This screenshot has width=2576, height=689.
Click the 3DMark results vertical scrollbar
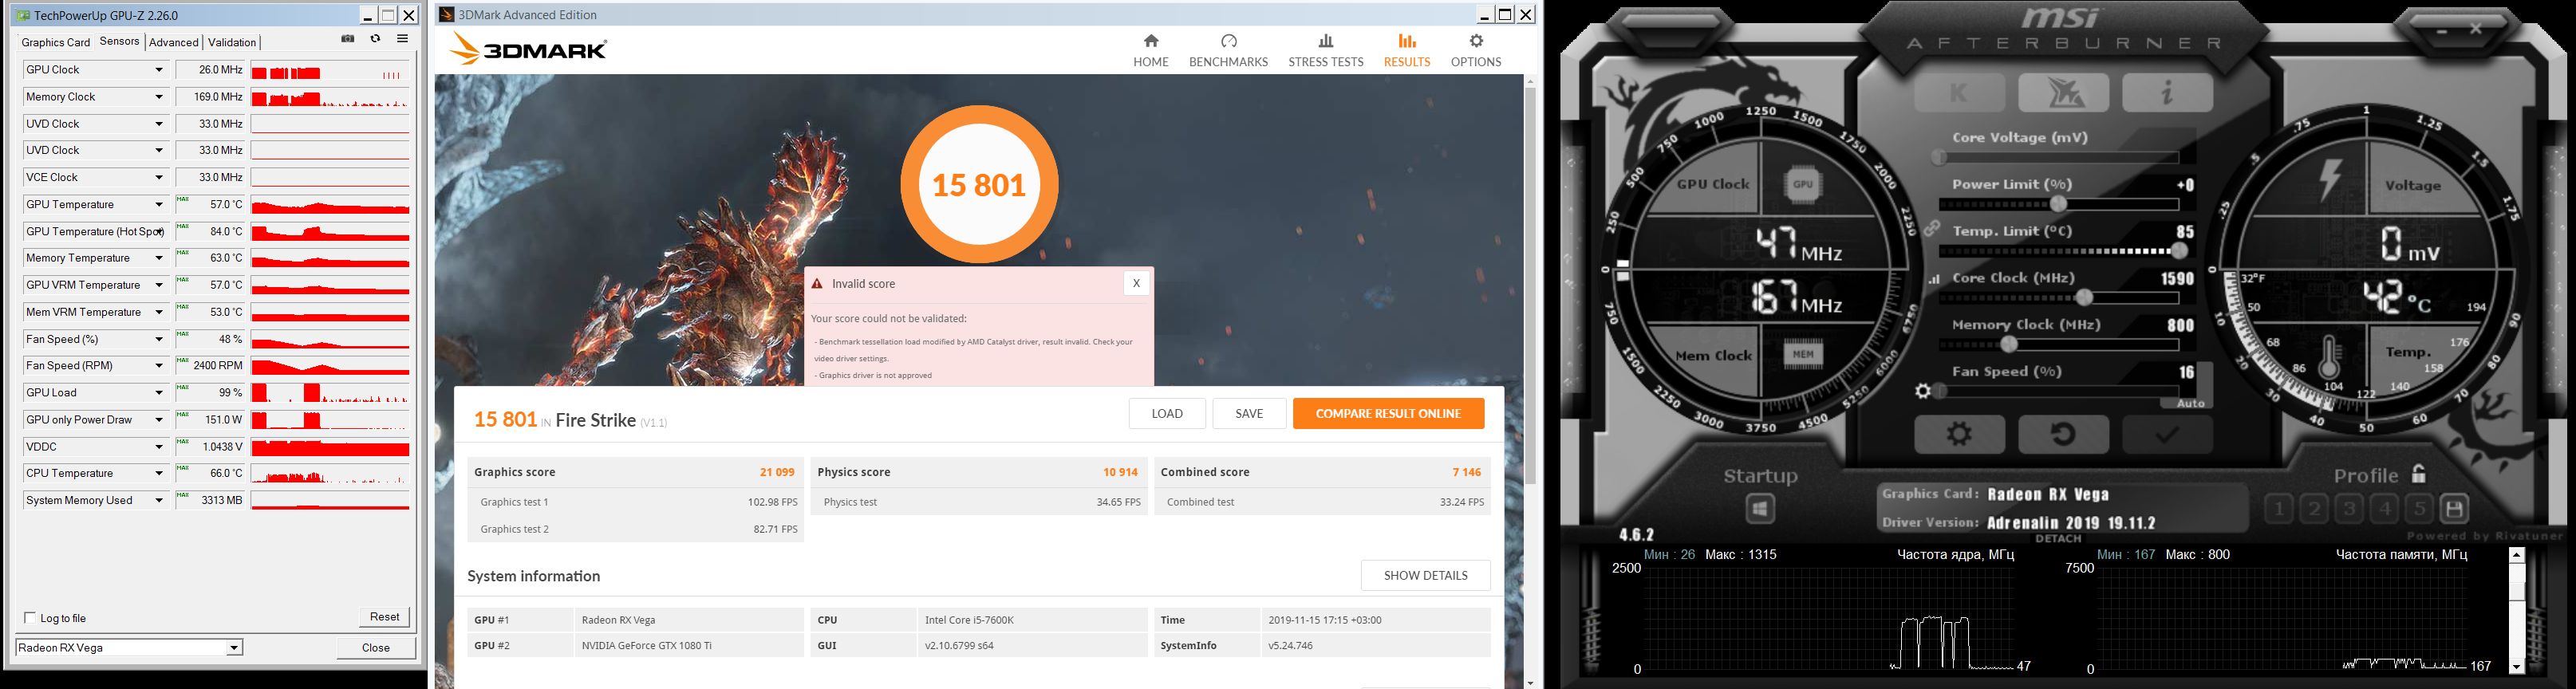point(1530,285)
